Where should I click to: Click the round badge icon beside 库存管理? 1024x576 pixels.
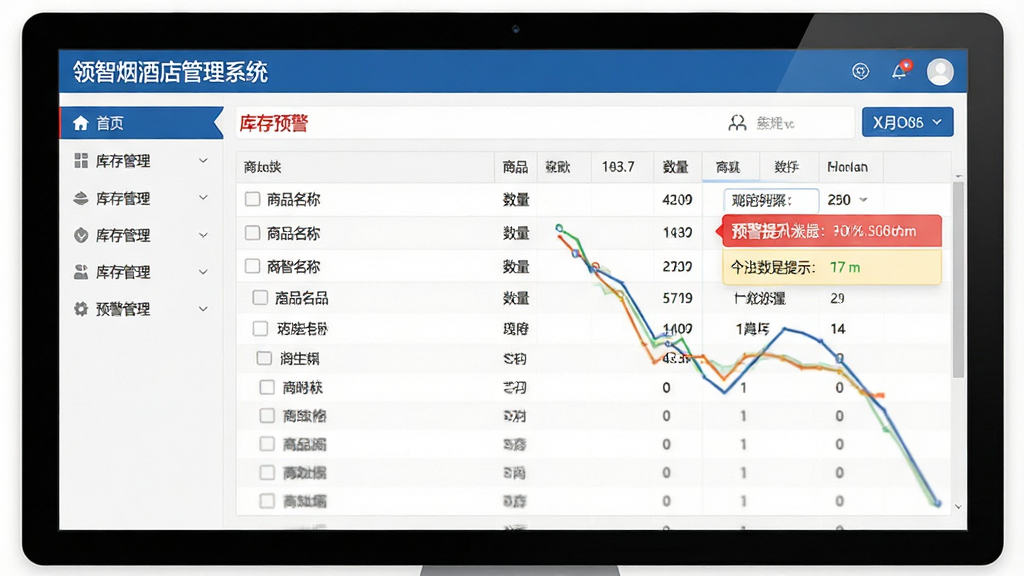81,235
